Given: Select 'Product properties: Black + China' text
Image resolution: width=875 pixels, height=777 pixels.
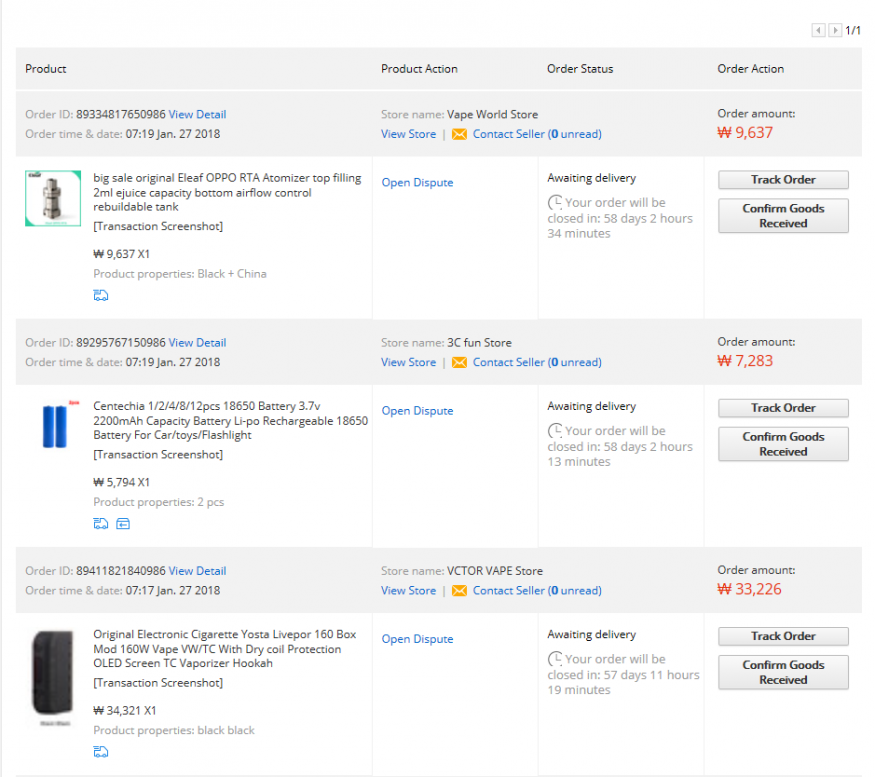Looking at the screenshot, I should click(x=180, y=274).
